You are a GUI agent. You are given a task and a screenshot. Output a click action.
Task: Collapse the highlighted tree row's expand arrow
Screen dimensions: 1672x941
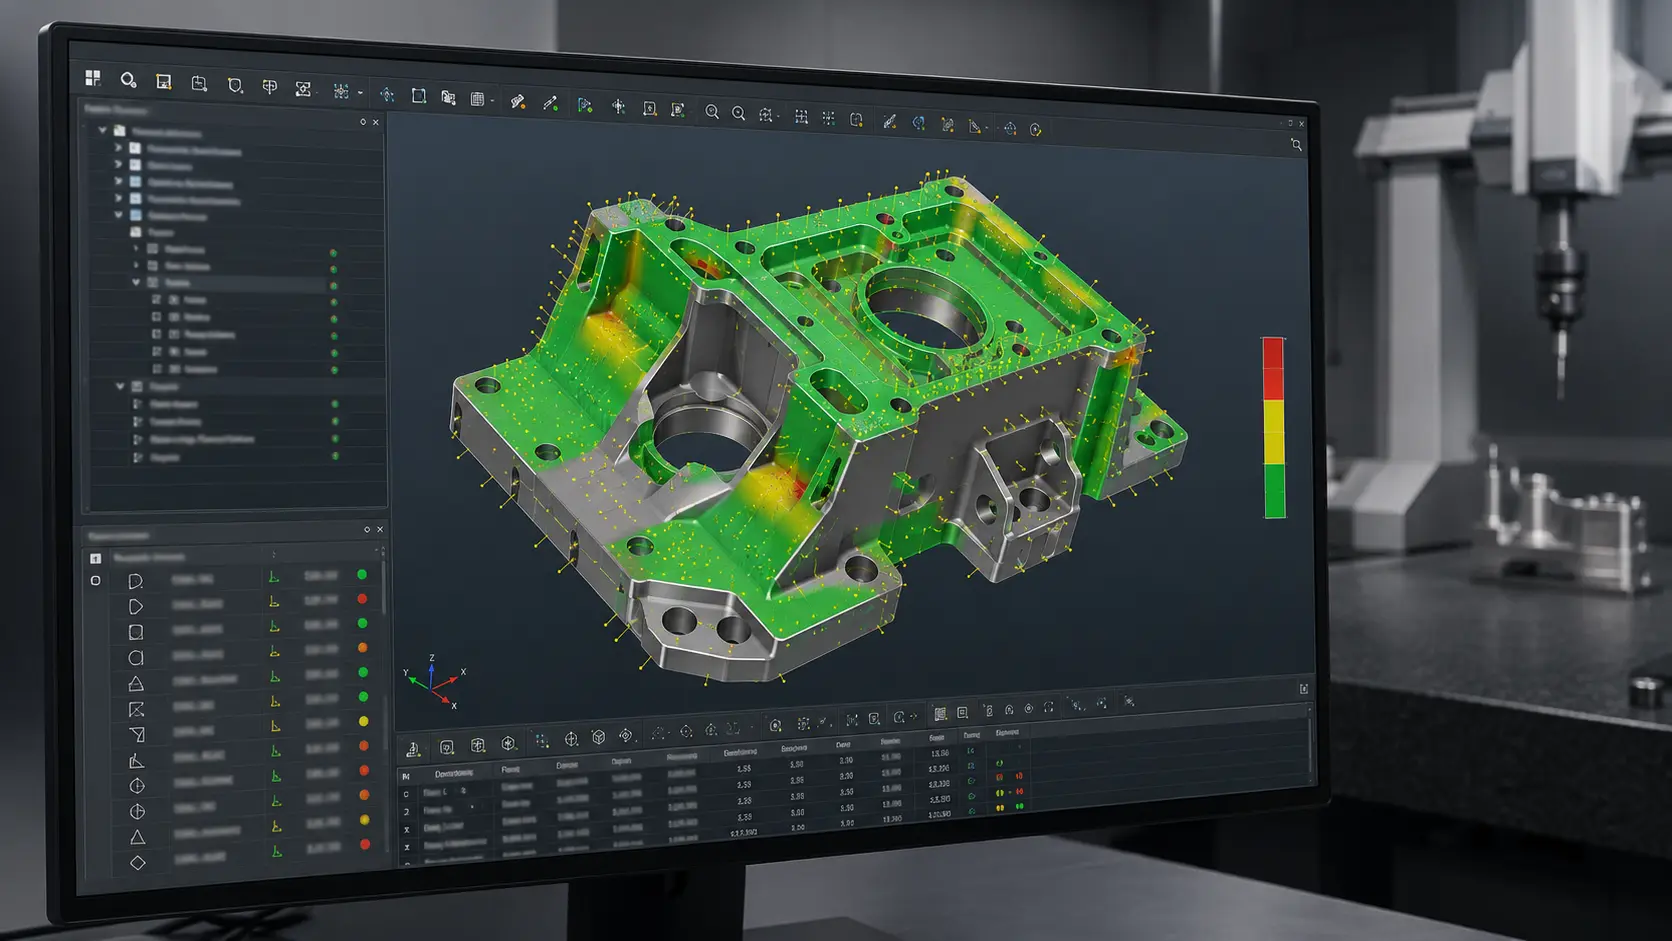(136, 283)
